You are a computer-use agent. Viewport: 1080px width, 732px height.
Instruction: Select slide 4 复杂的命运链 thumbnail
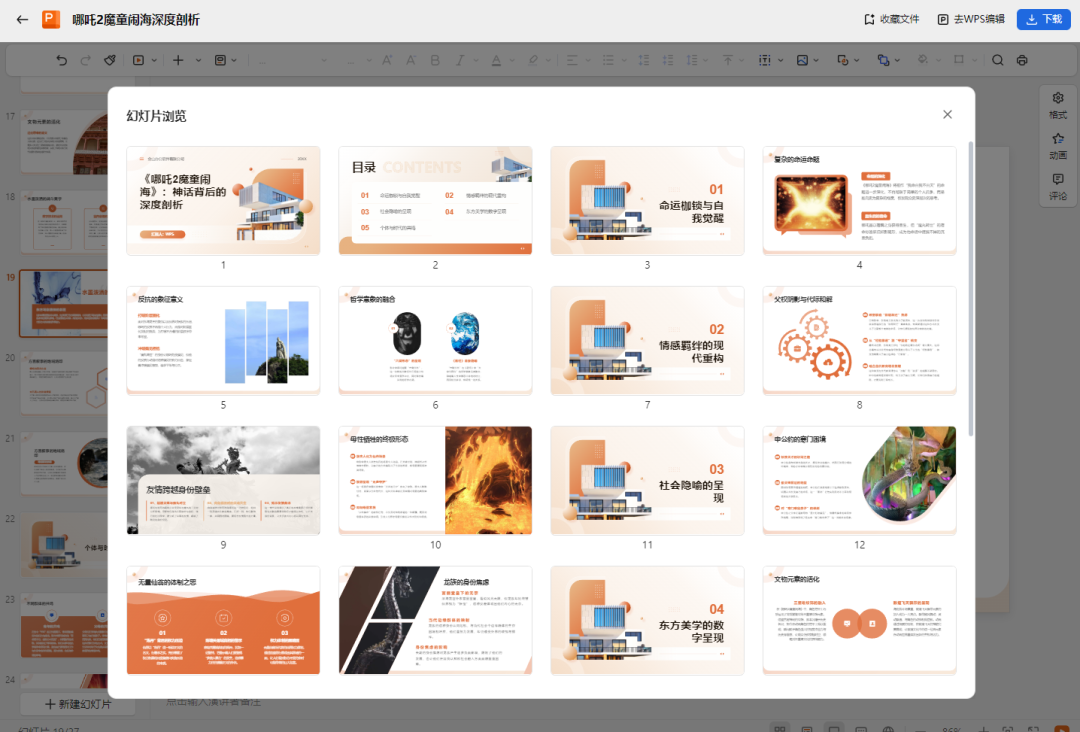tap(860, 200)
